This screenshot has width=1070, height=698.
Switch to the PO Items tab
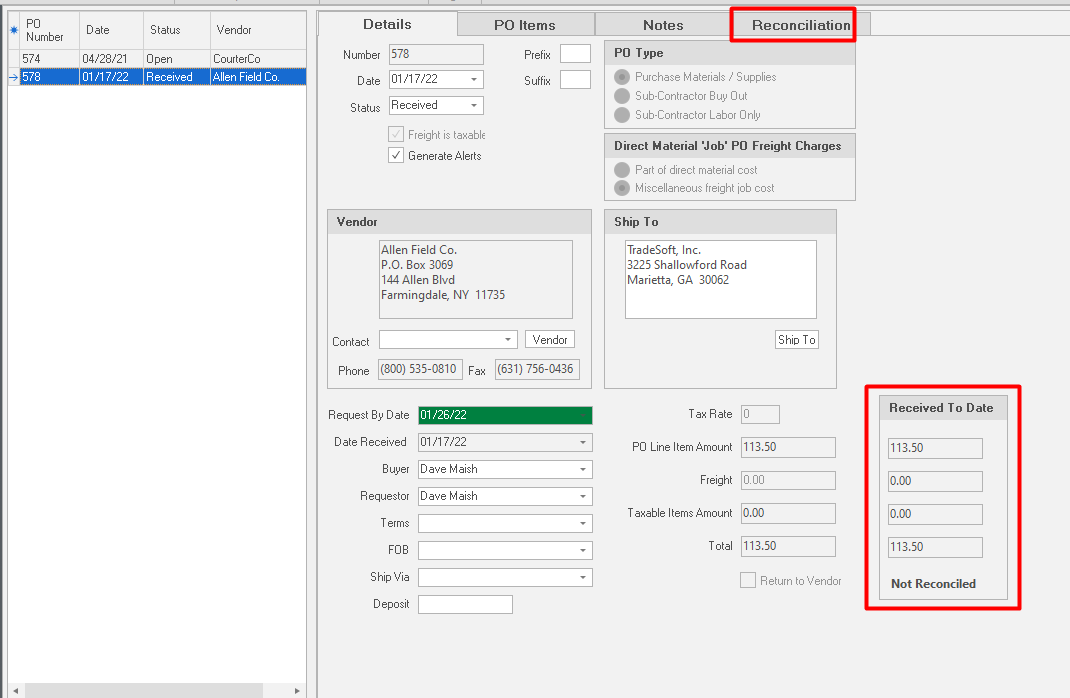click(524, 25)
